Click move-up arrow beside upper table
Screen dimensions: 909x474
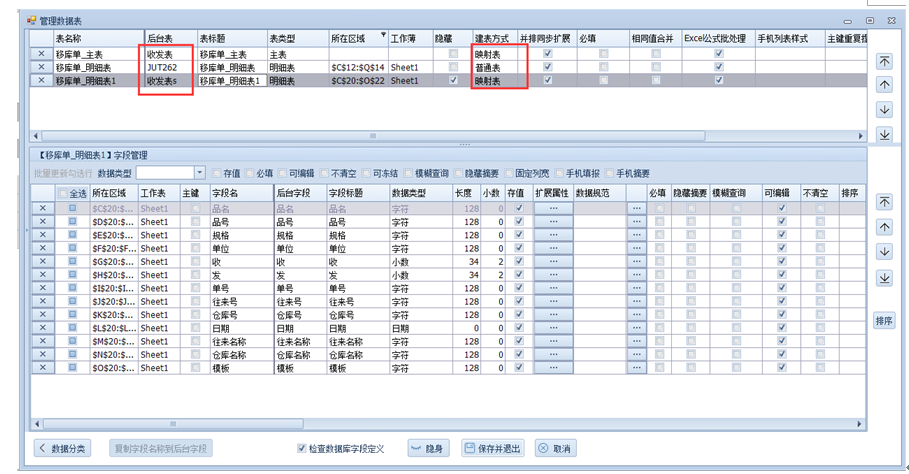click(x=884, y=85)
